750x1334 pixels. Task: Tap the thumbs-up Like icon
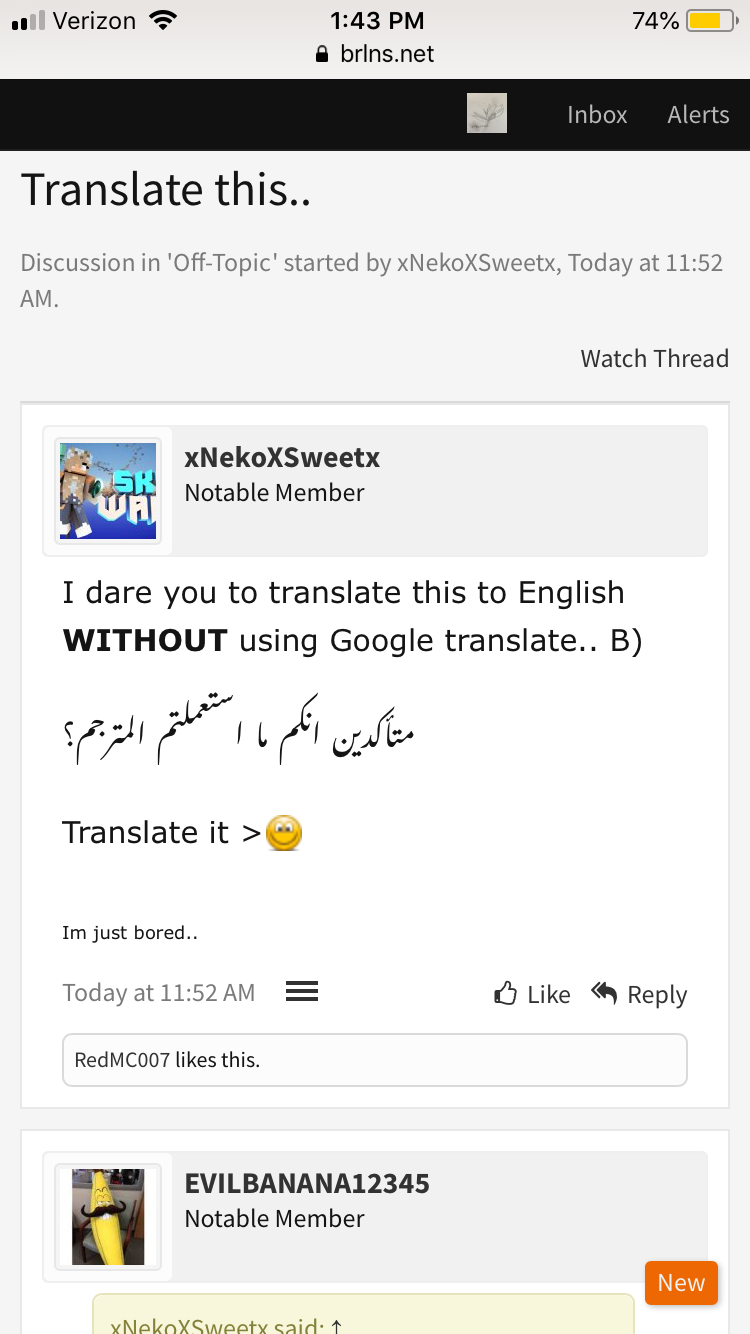(x=506, y=993)
